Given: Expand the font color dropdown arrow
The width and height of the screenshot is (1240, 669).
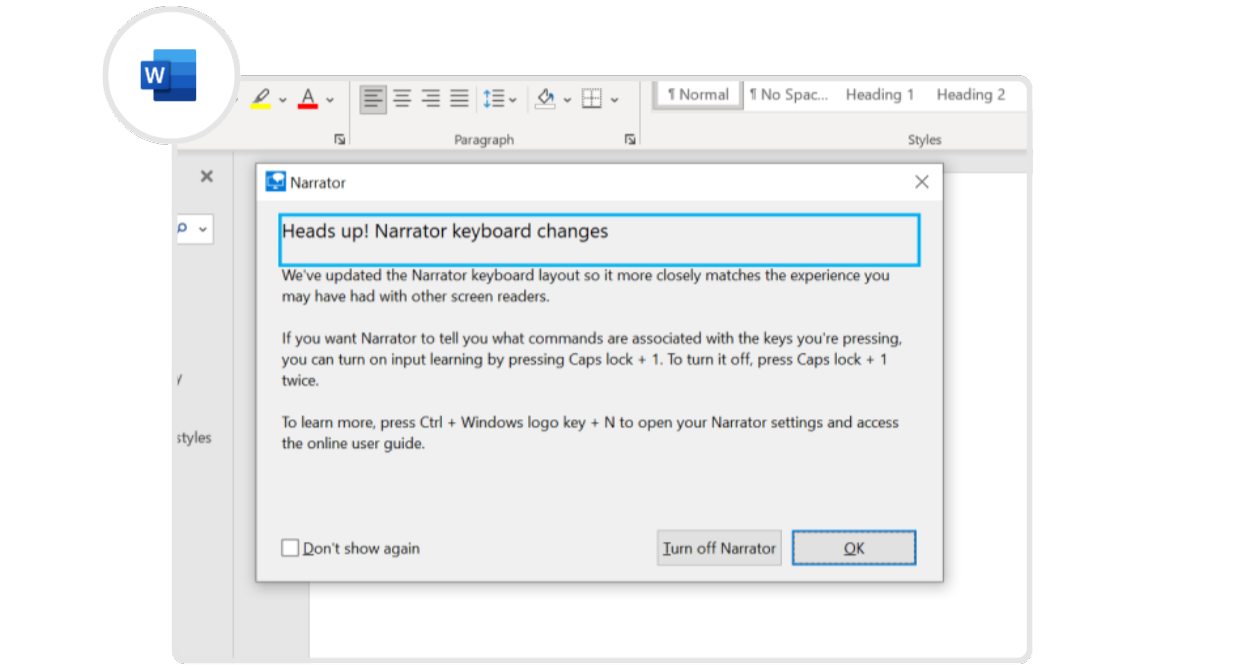Looking at the screenshot, I should 330,99.
